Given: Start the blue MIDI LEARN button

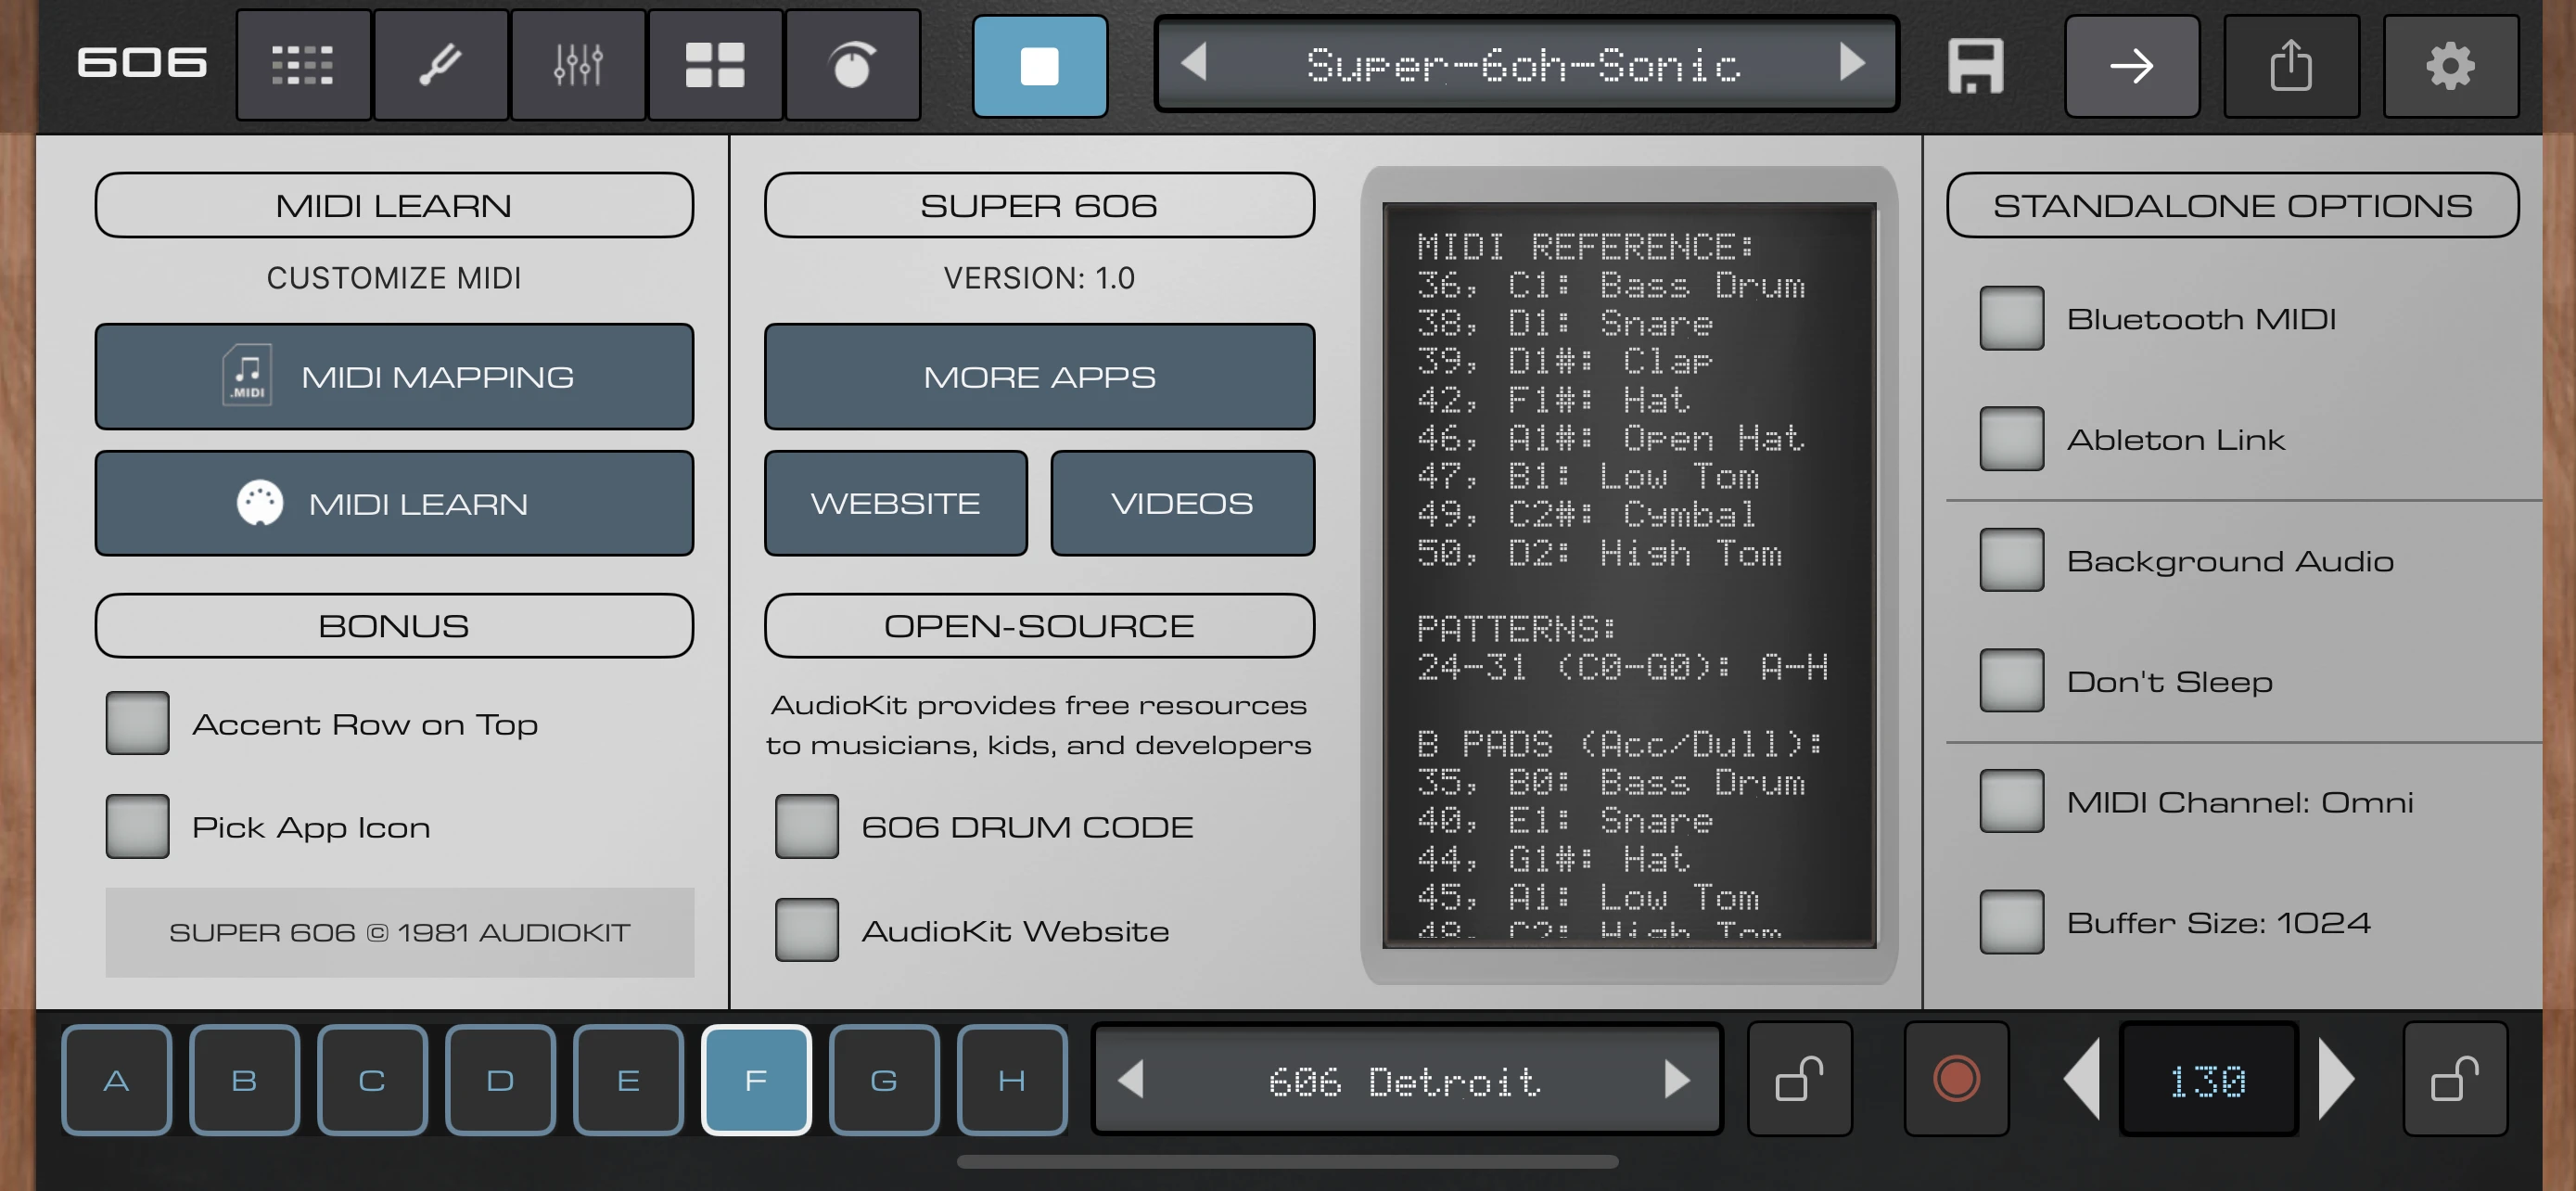Looking at the screenshot, I should tap(394, 503).
